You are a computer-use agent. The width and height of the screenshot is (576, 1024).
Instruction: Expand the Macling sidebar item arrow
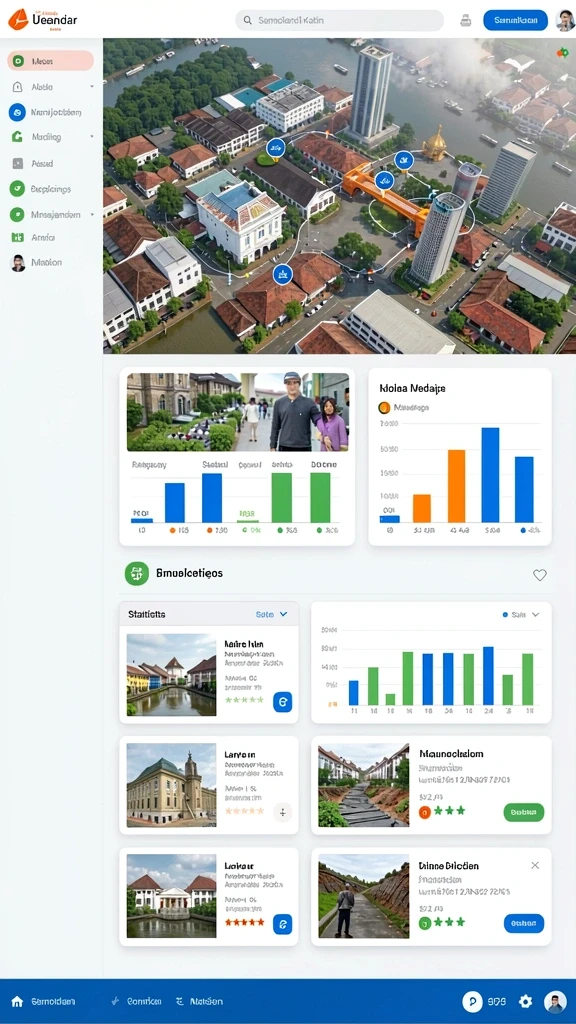coord(92,137)
